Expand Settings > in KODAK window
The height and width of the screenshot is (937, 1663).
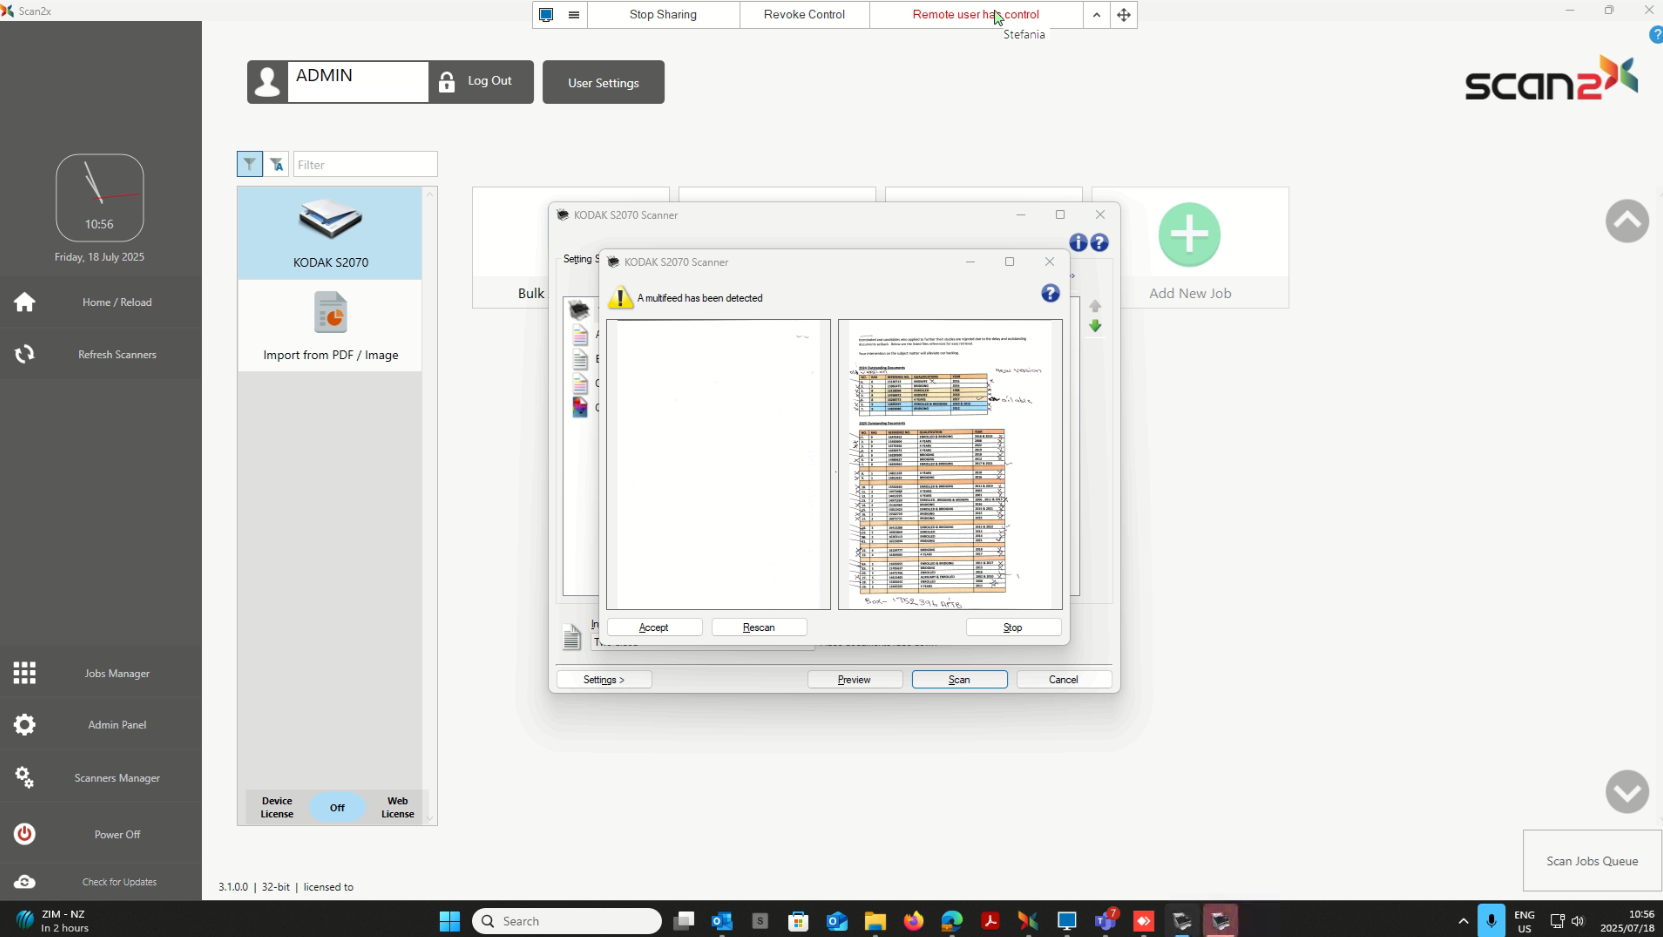click(x=604, y=679)
